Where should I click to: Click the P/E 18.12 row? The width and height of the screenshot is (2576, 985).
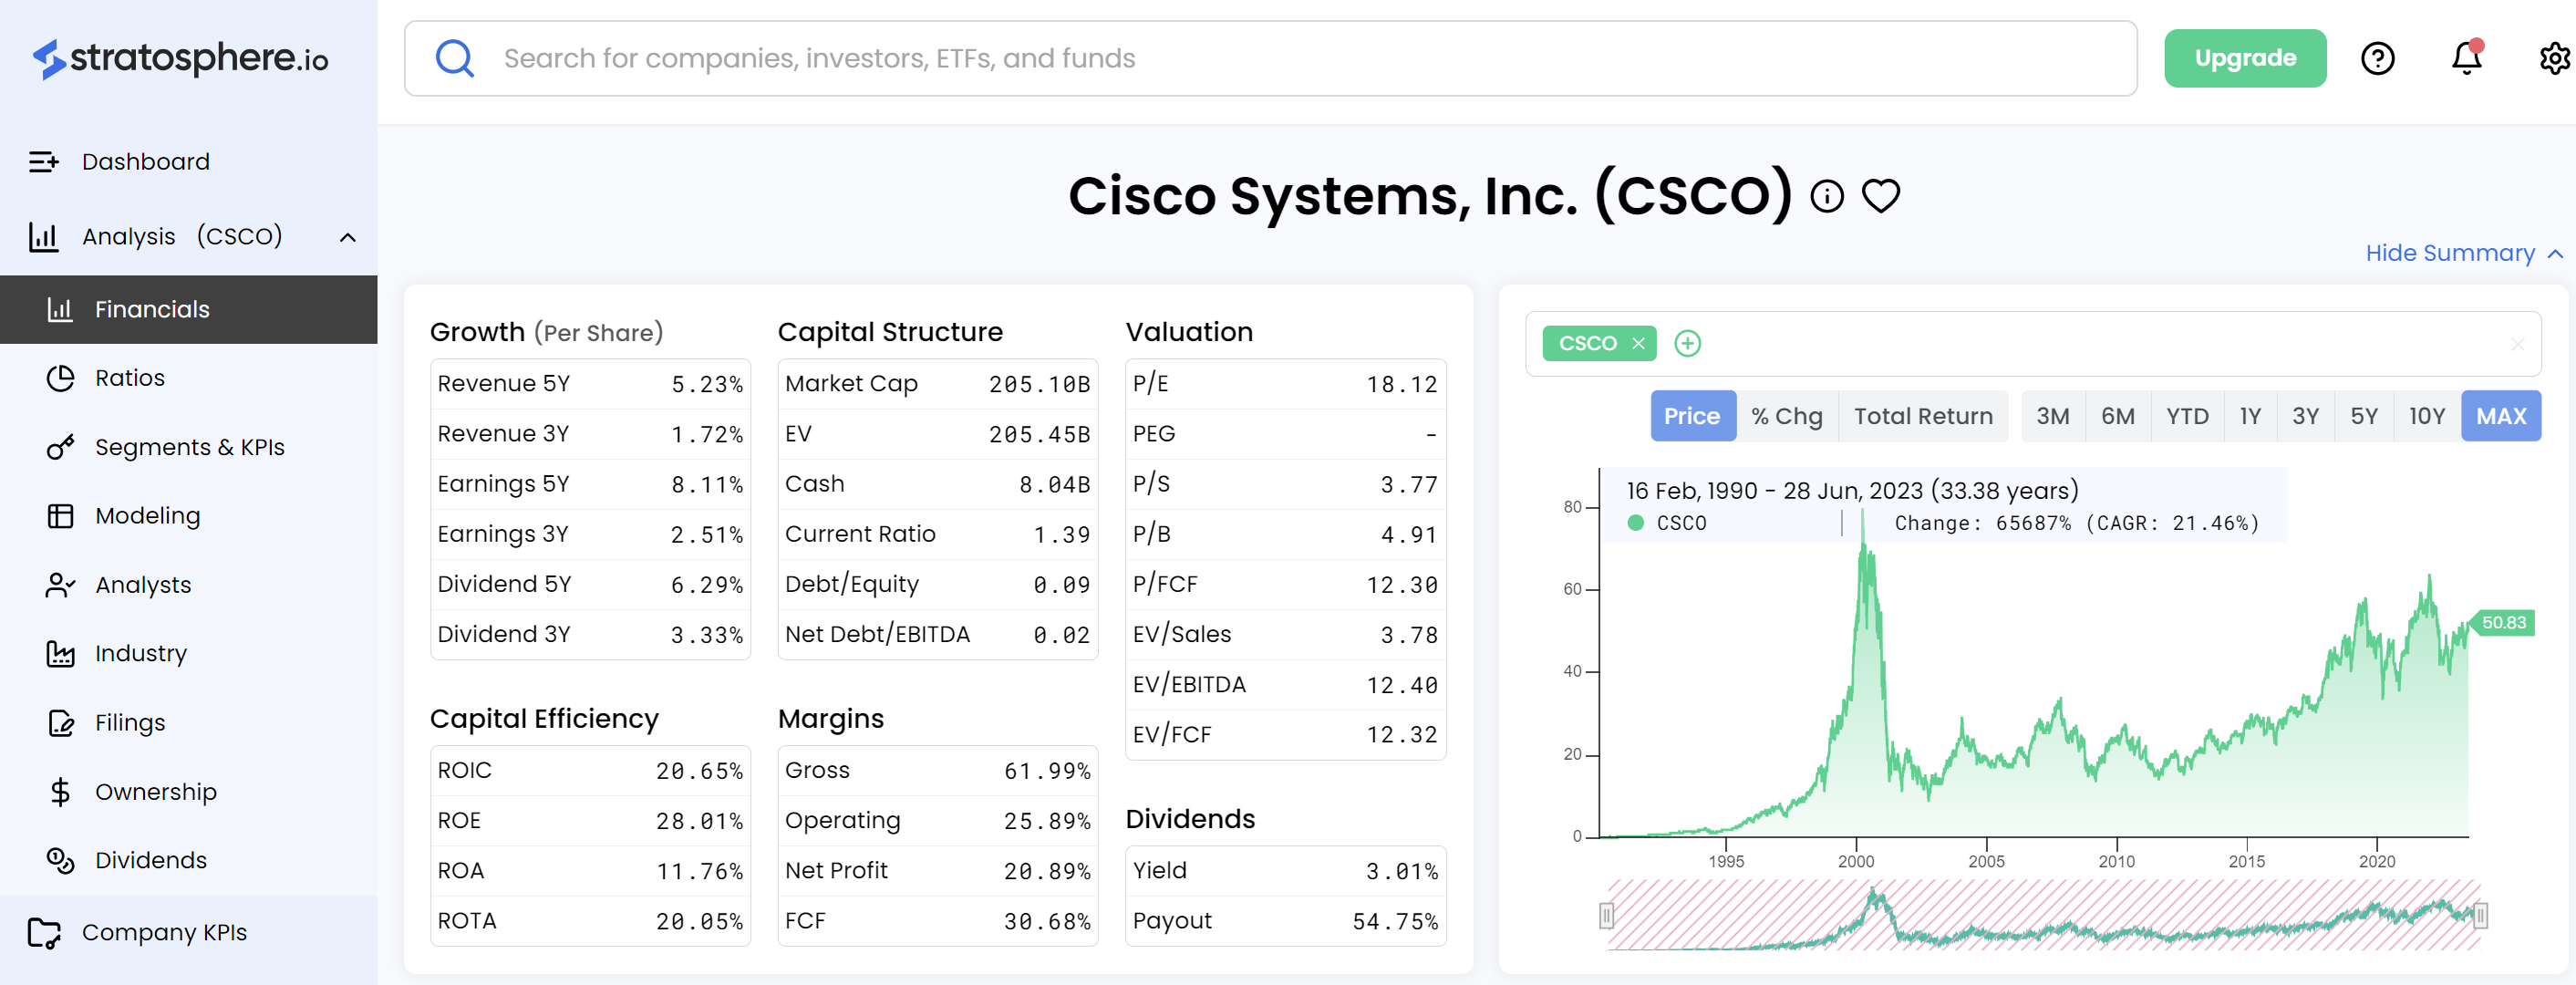coord(1285,384)
